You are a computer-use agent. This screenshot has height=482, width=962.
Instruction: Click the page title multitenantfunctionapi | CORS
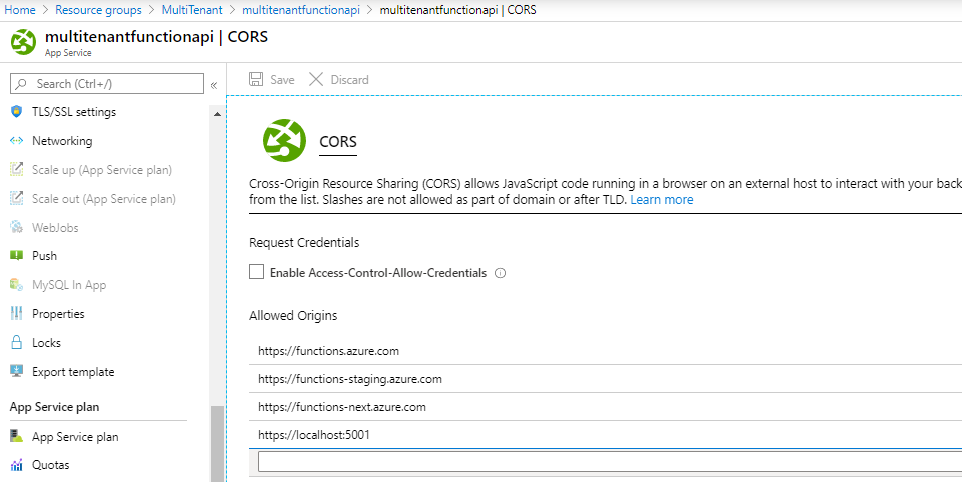[x=156, y=36]
